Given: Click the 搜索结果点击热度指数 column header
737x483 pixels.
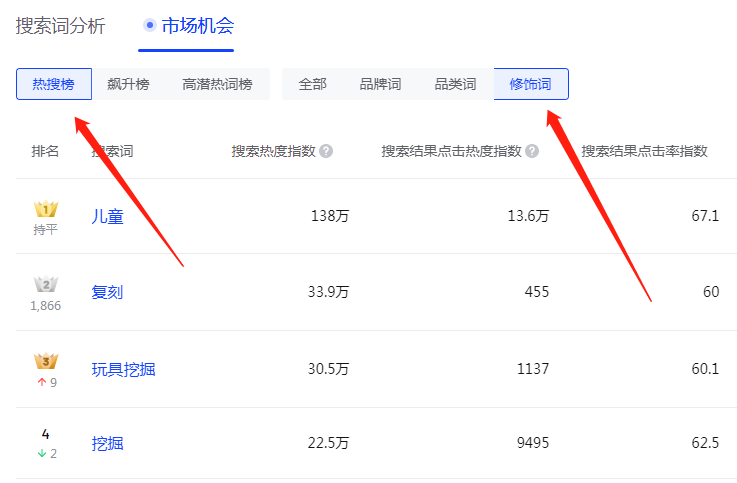Looking at the screenshot, I should click(x=451, y=151).
